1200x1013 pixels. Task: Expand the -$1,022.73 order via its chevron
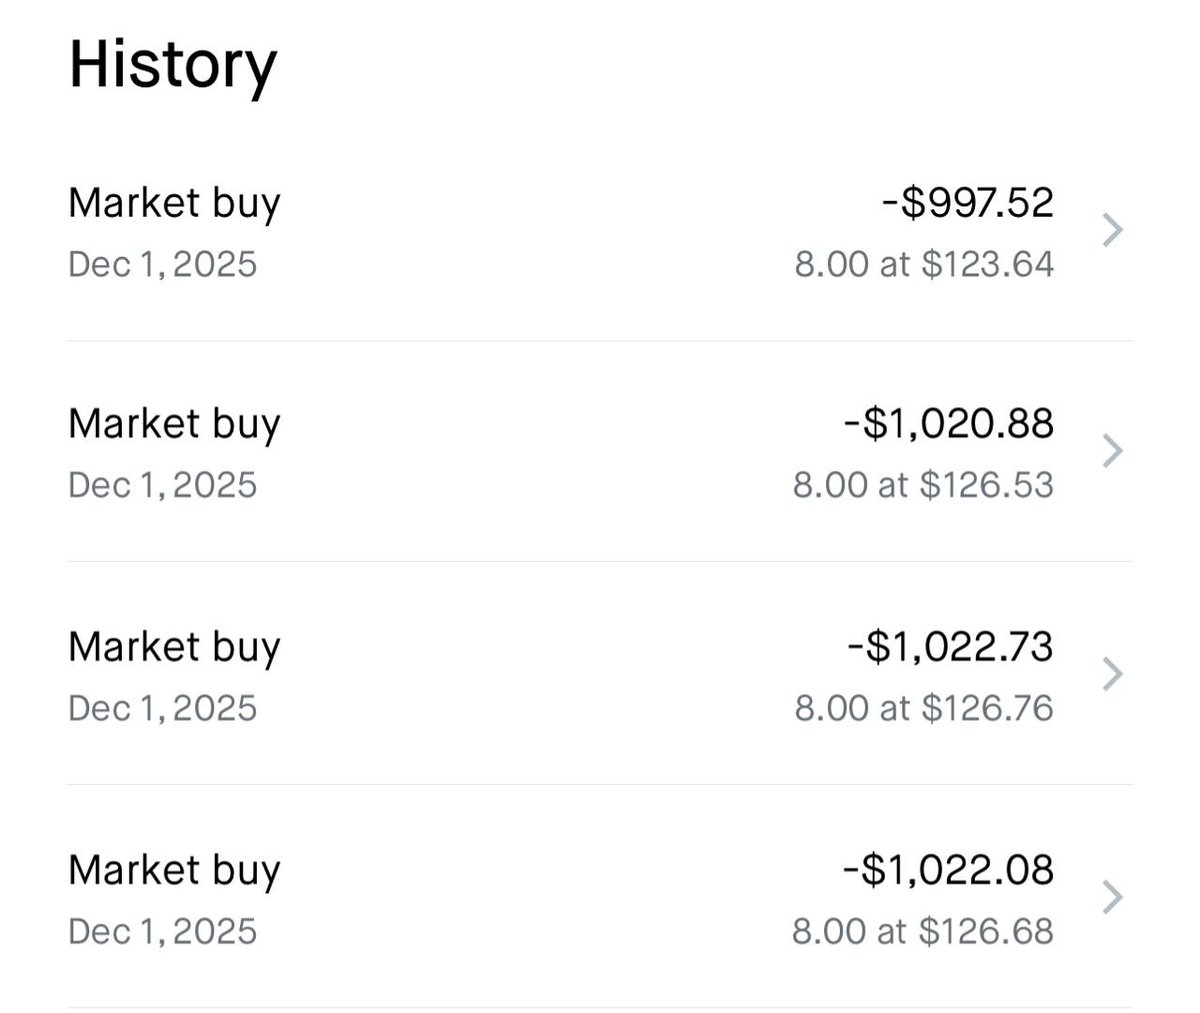(x=1112, y=675)
